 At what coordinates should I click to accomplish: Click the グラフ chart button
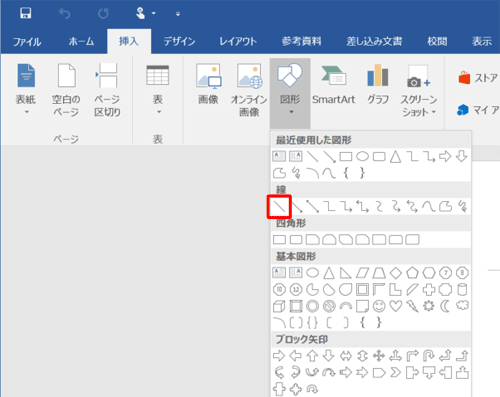coord(378,85)
